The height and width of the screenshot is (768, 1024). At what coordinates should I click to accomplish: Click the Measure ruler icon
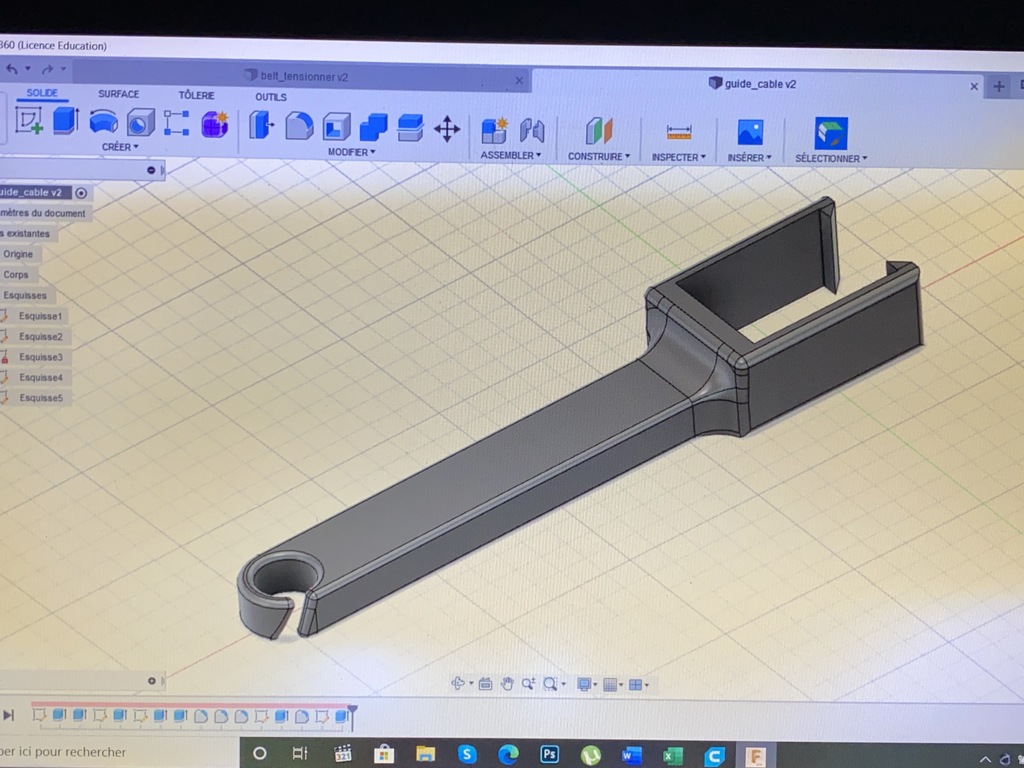(679, 132)
